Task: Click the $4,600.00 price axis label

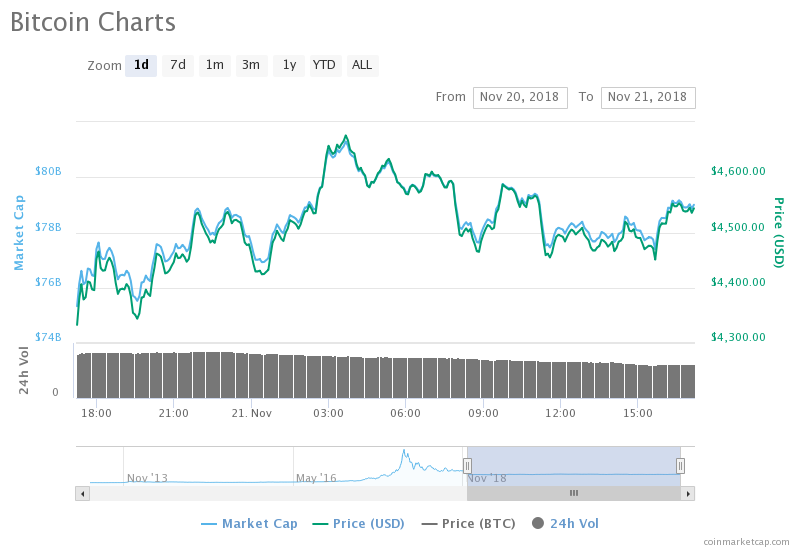Action: [738, 171]
